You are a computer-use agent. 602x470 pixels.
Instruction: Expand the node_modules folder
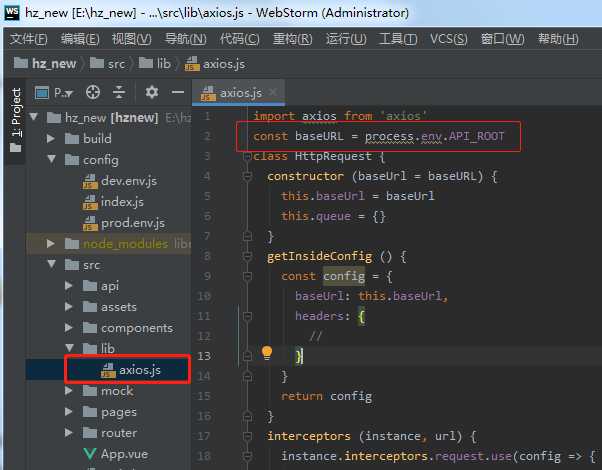[51, 243]
